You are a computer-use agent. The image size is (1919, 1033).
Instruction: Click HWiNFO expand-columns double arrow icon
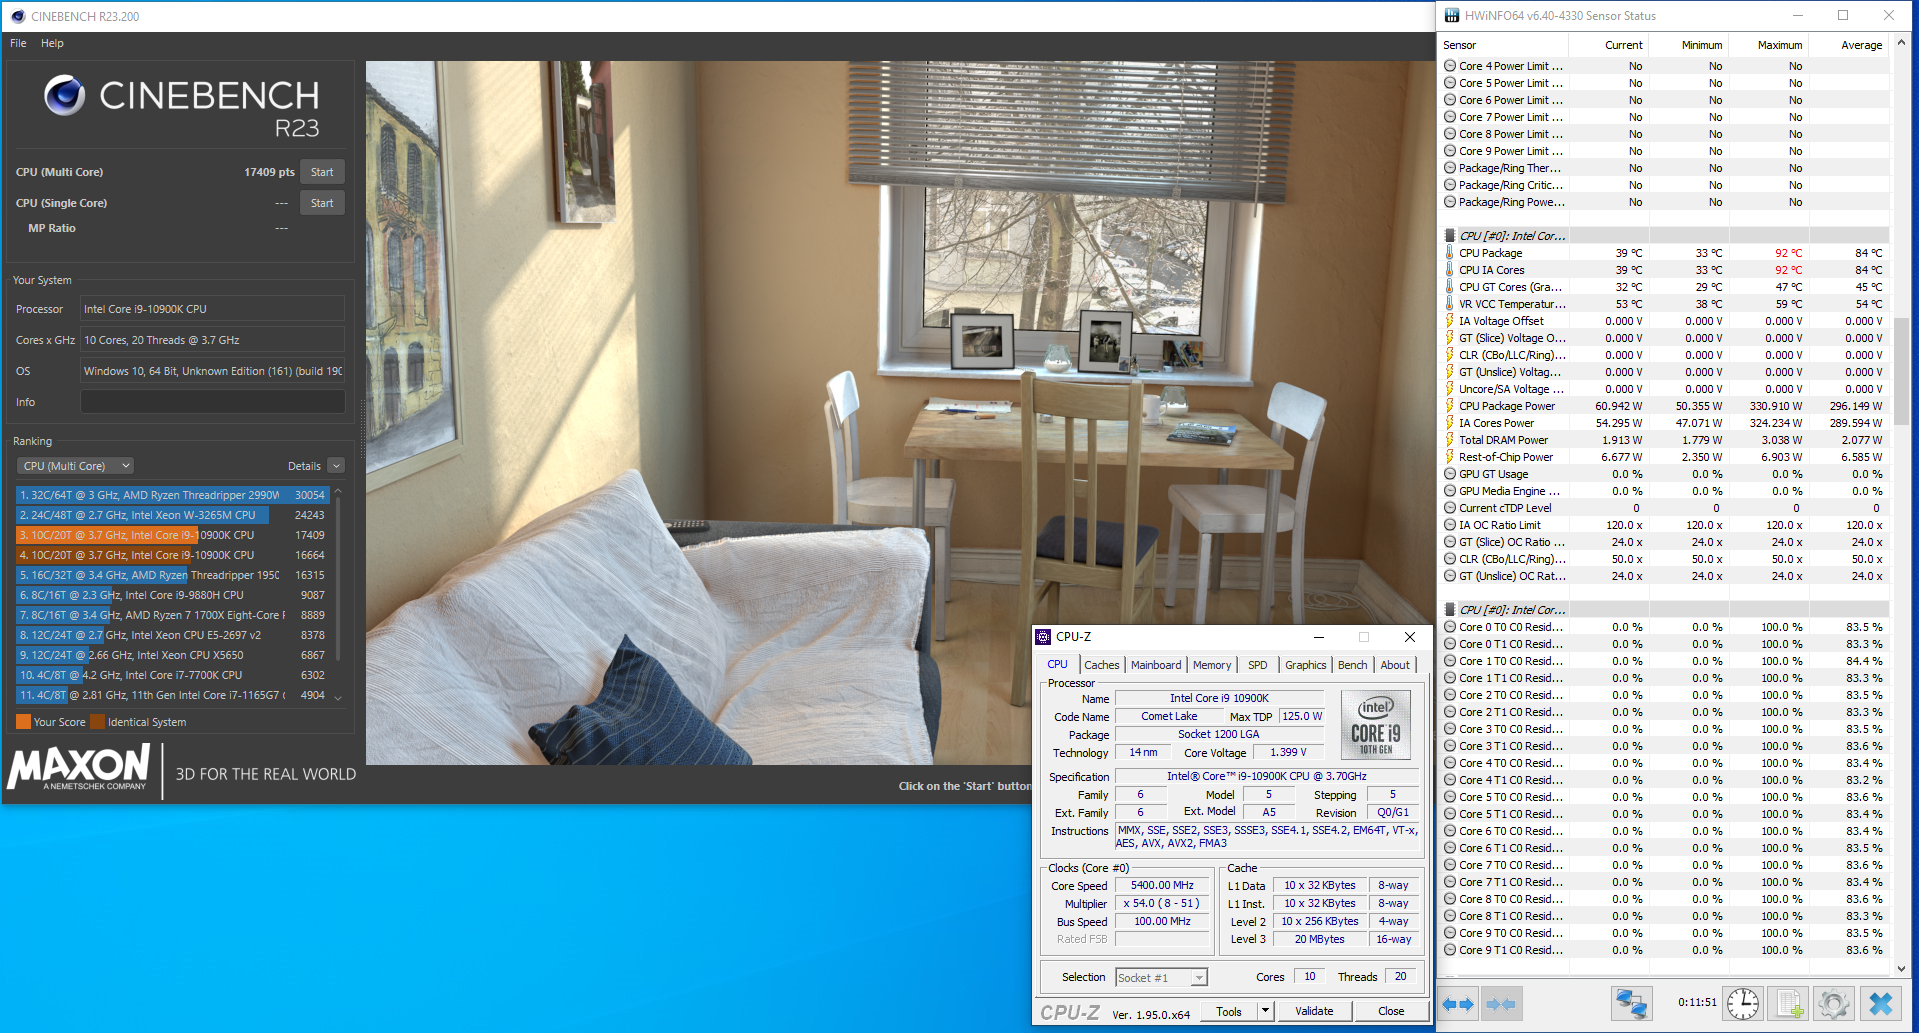tap(1458, 1004)
